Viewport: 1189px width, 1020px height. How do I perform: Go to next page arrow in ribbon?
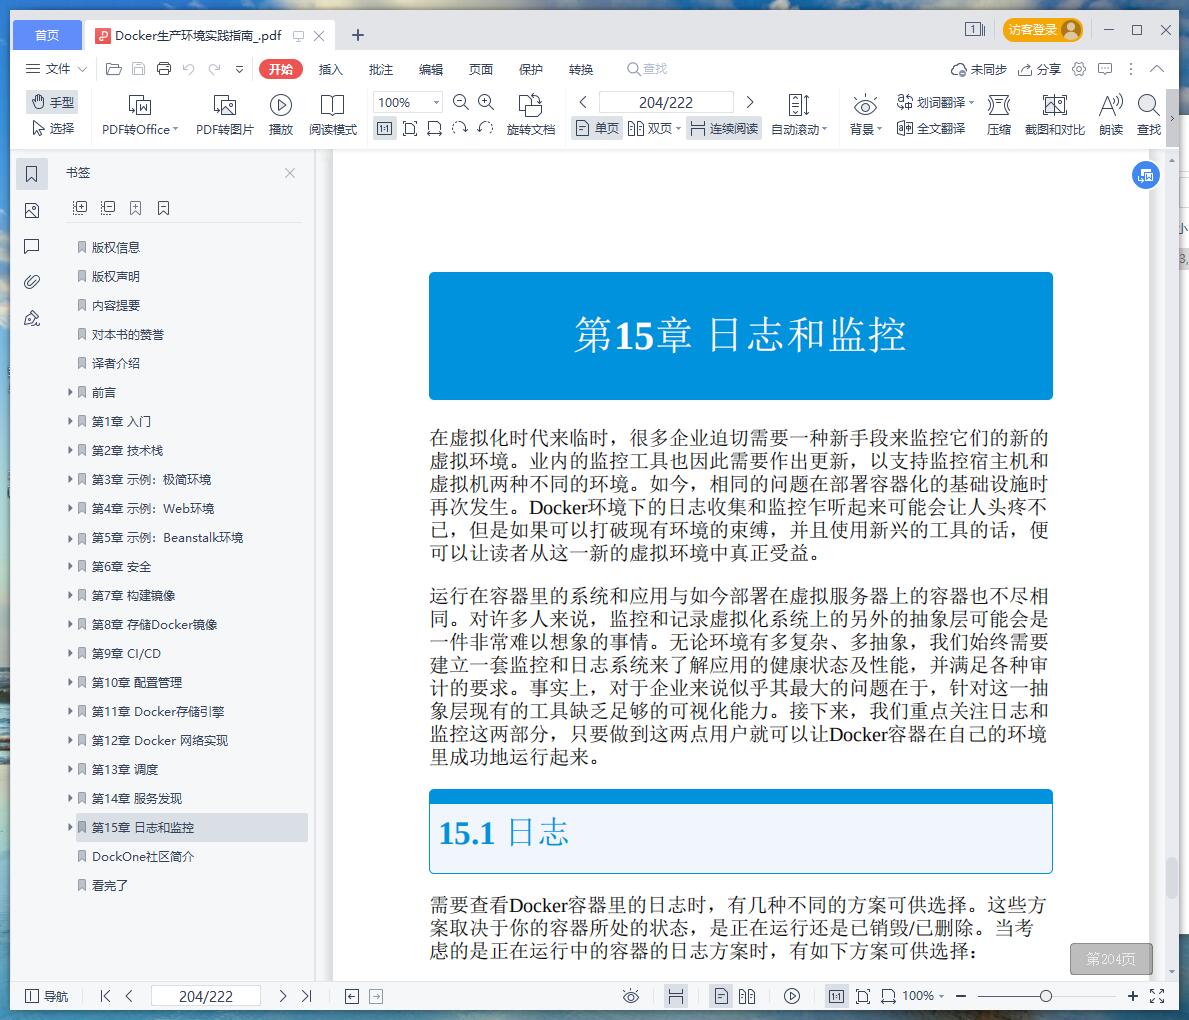(750, 102)
